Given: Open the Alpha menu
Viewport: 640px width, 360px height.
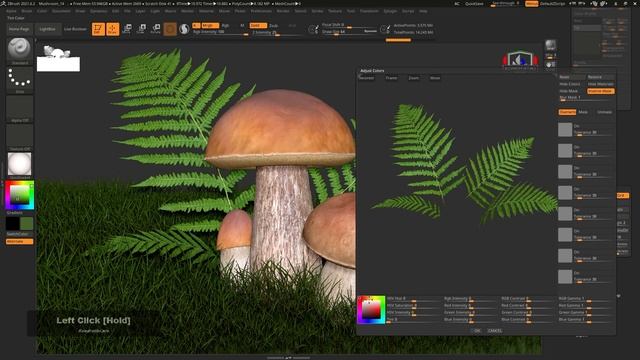Looking at the screenshot, I should pos(11,11).
